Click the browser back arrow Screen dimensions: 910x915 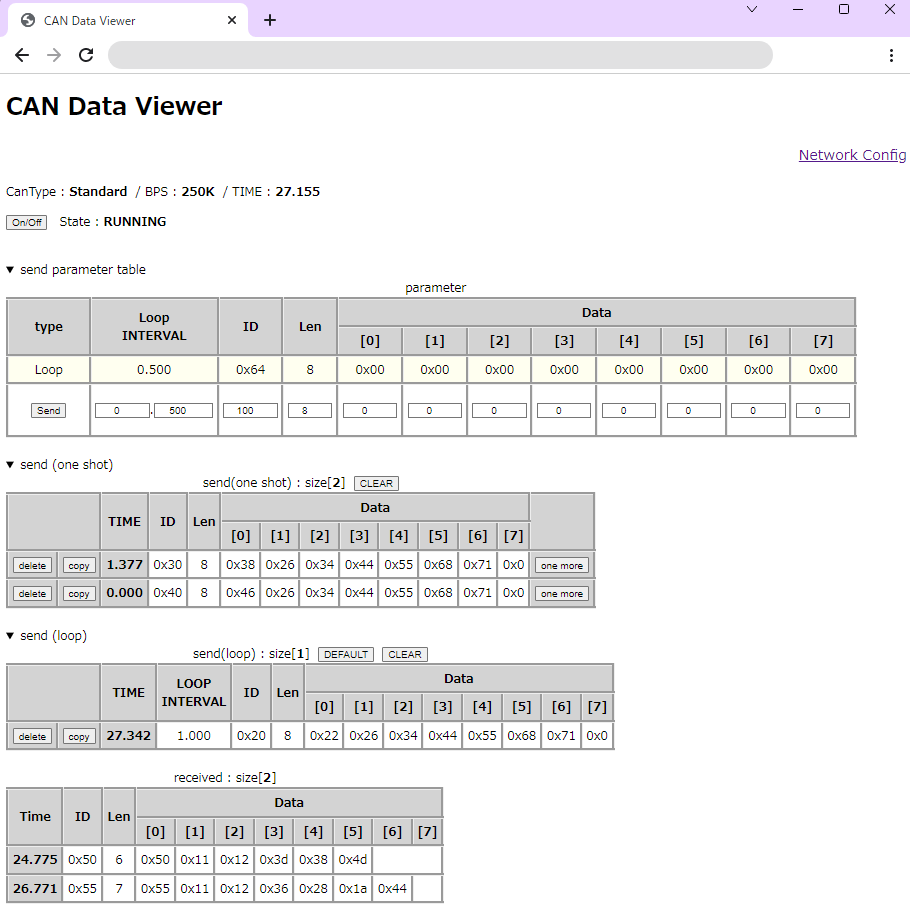pyautogui.click(x=22, y=55)
